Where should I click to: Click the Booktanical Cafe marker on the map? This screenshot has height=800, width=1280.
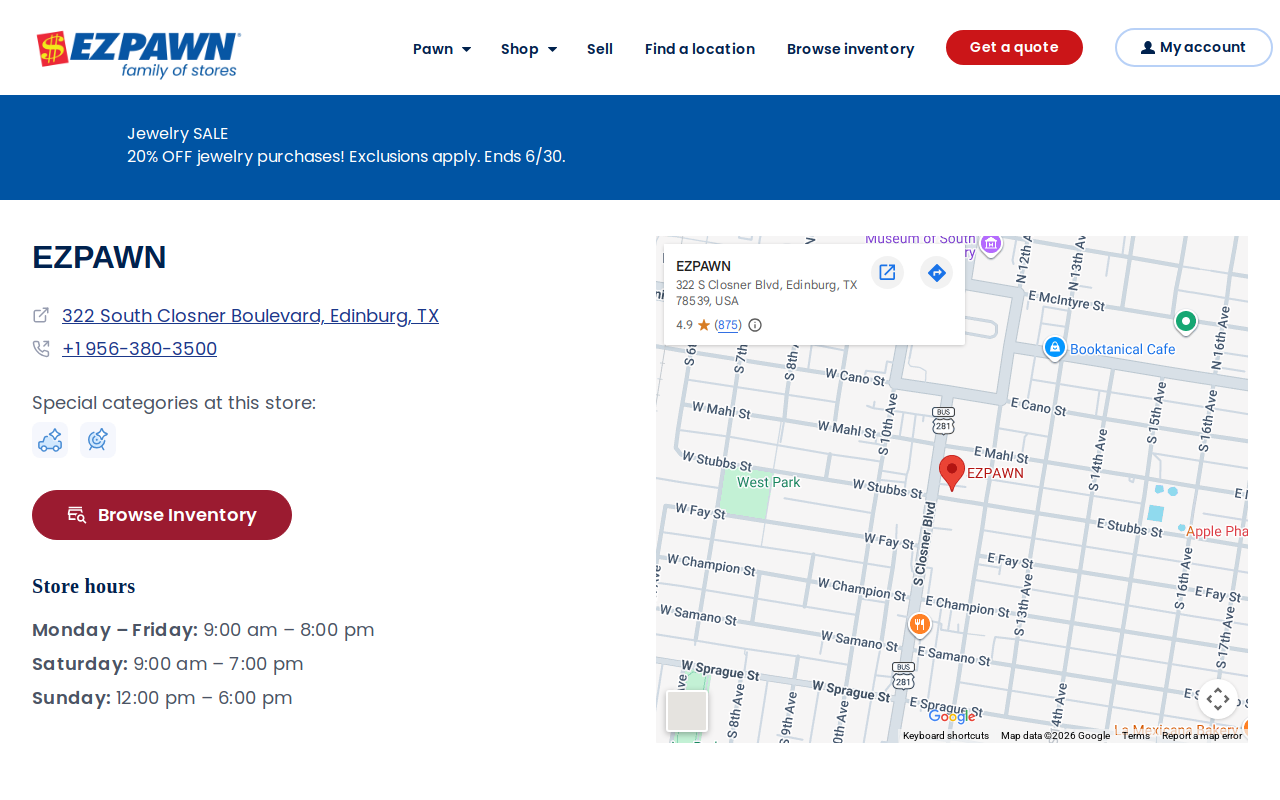click(1054, 348)
